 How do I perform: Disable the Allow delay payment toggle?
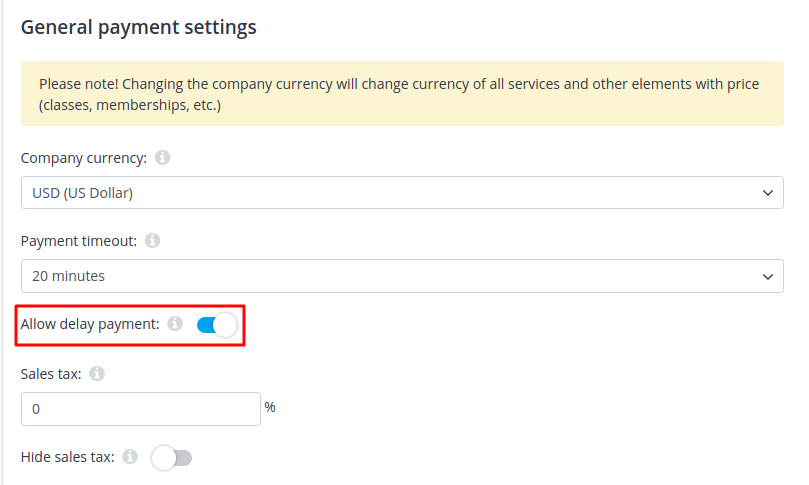point(217,325)
